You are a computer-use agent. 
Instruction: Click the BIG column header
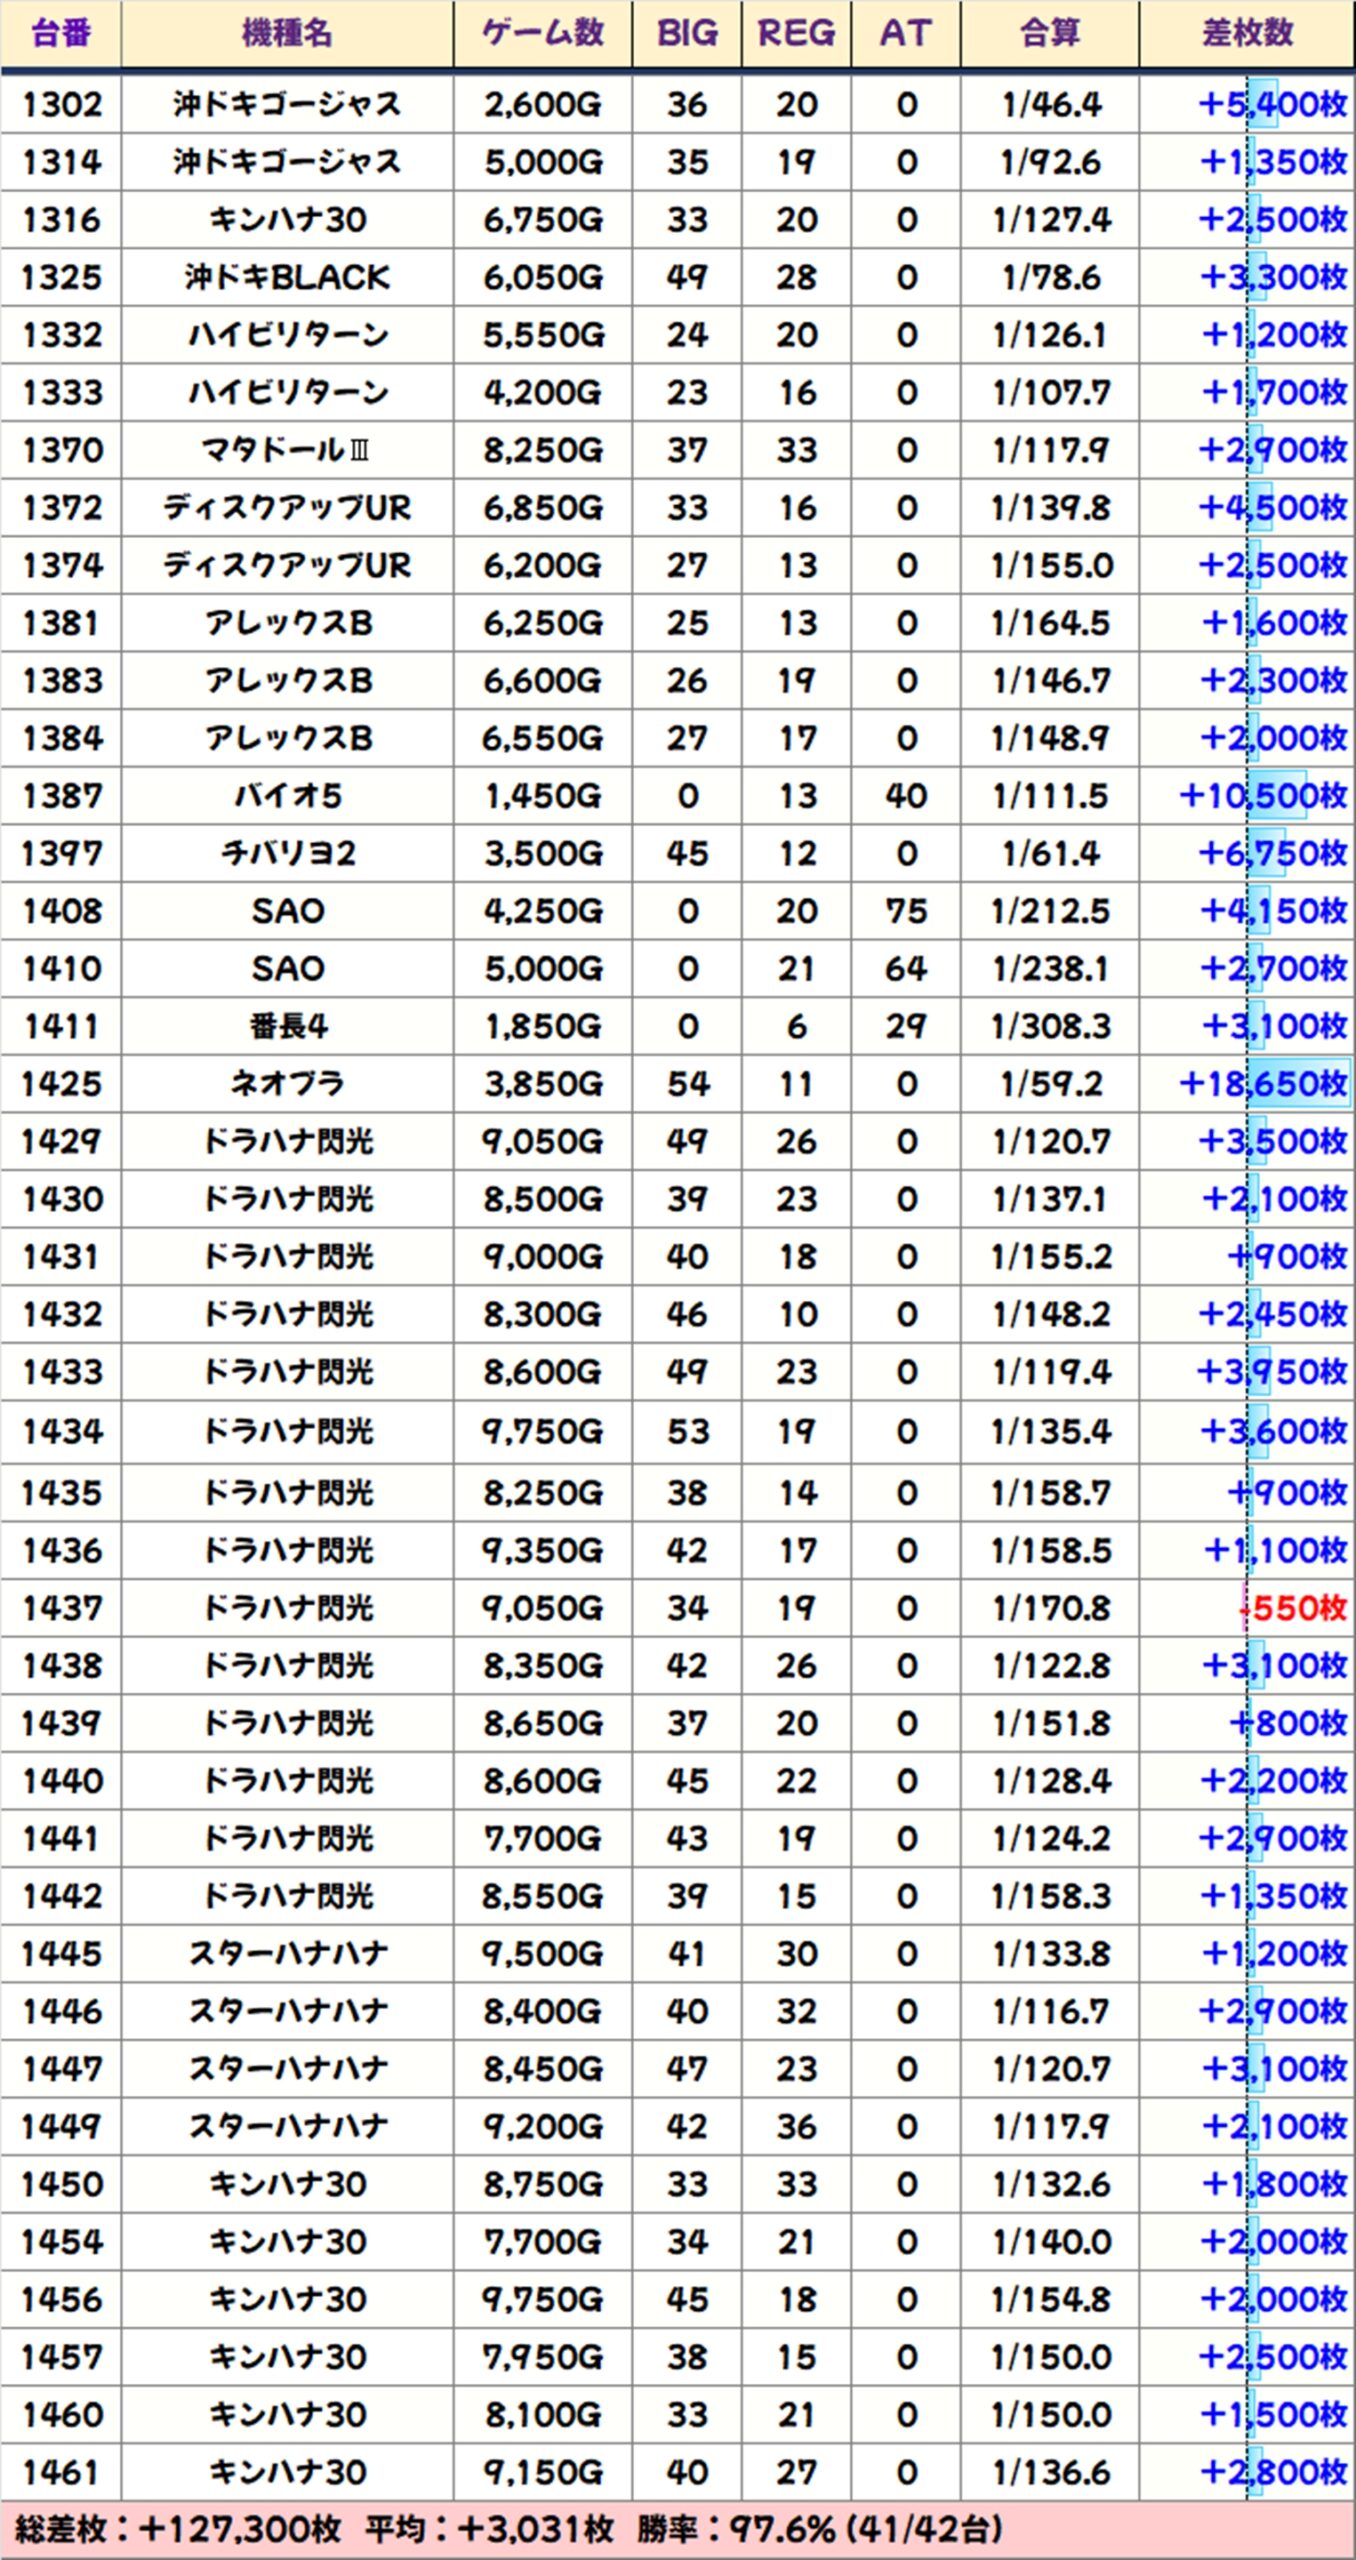coord(687,34)
